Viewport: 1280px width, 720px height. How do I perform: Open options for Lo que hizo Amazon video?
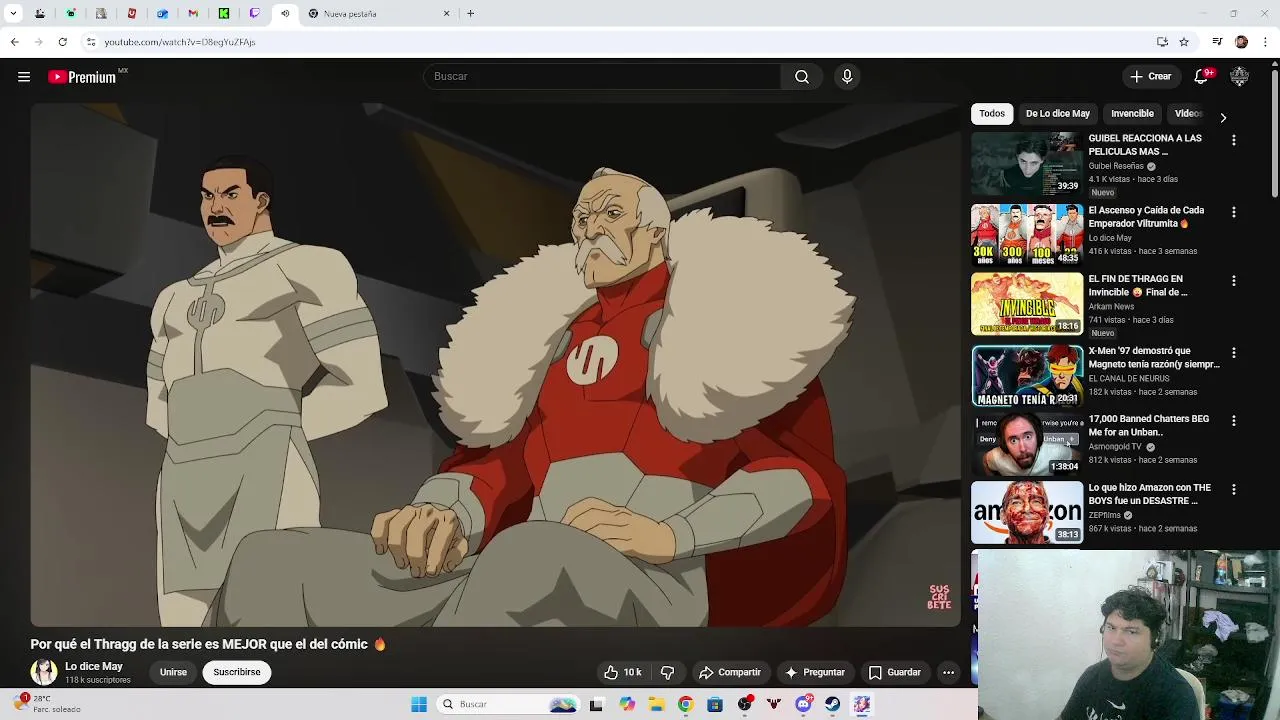(1234, 490)
